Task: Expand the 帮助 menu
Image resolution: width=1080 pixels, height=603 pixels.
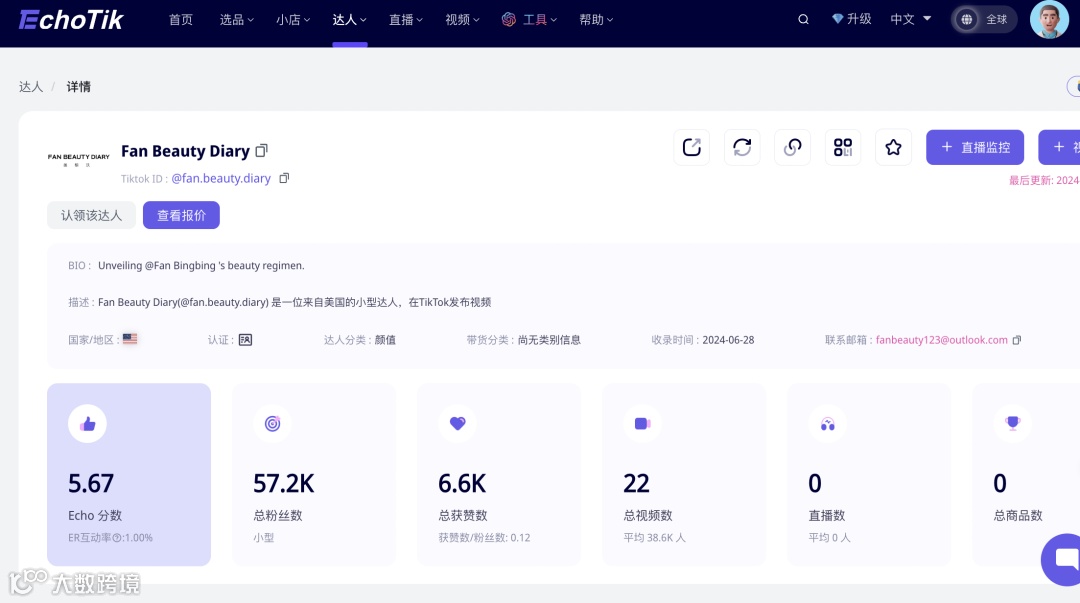Action: (x=596, y=20)
